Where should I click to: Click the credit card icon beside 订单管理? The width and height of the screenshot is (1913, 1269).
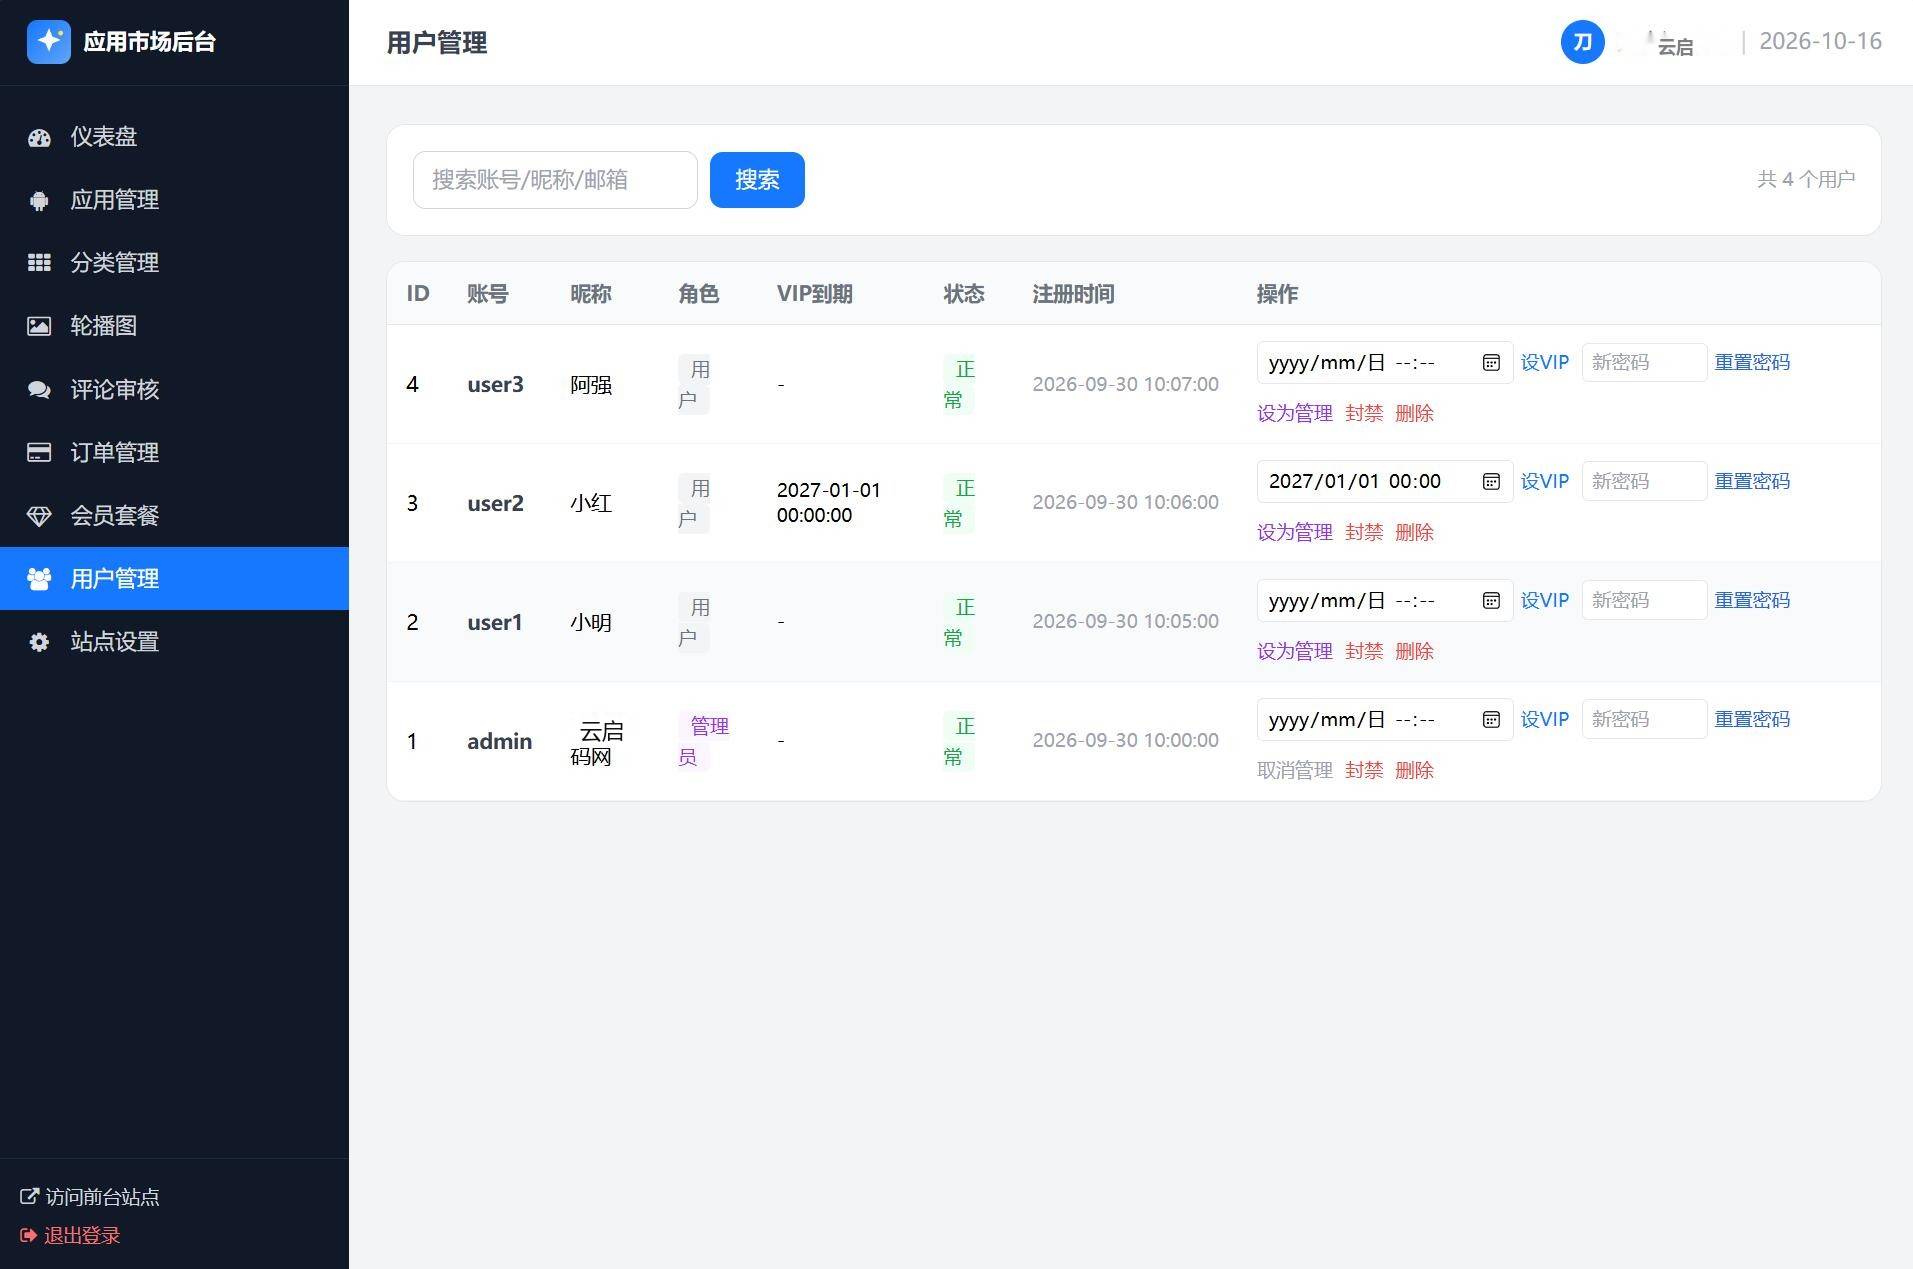(39, 453)
